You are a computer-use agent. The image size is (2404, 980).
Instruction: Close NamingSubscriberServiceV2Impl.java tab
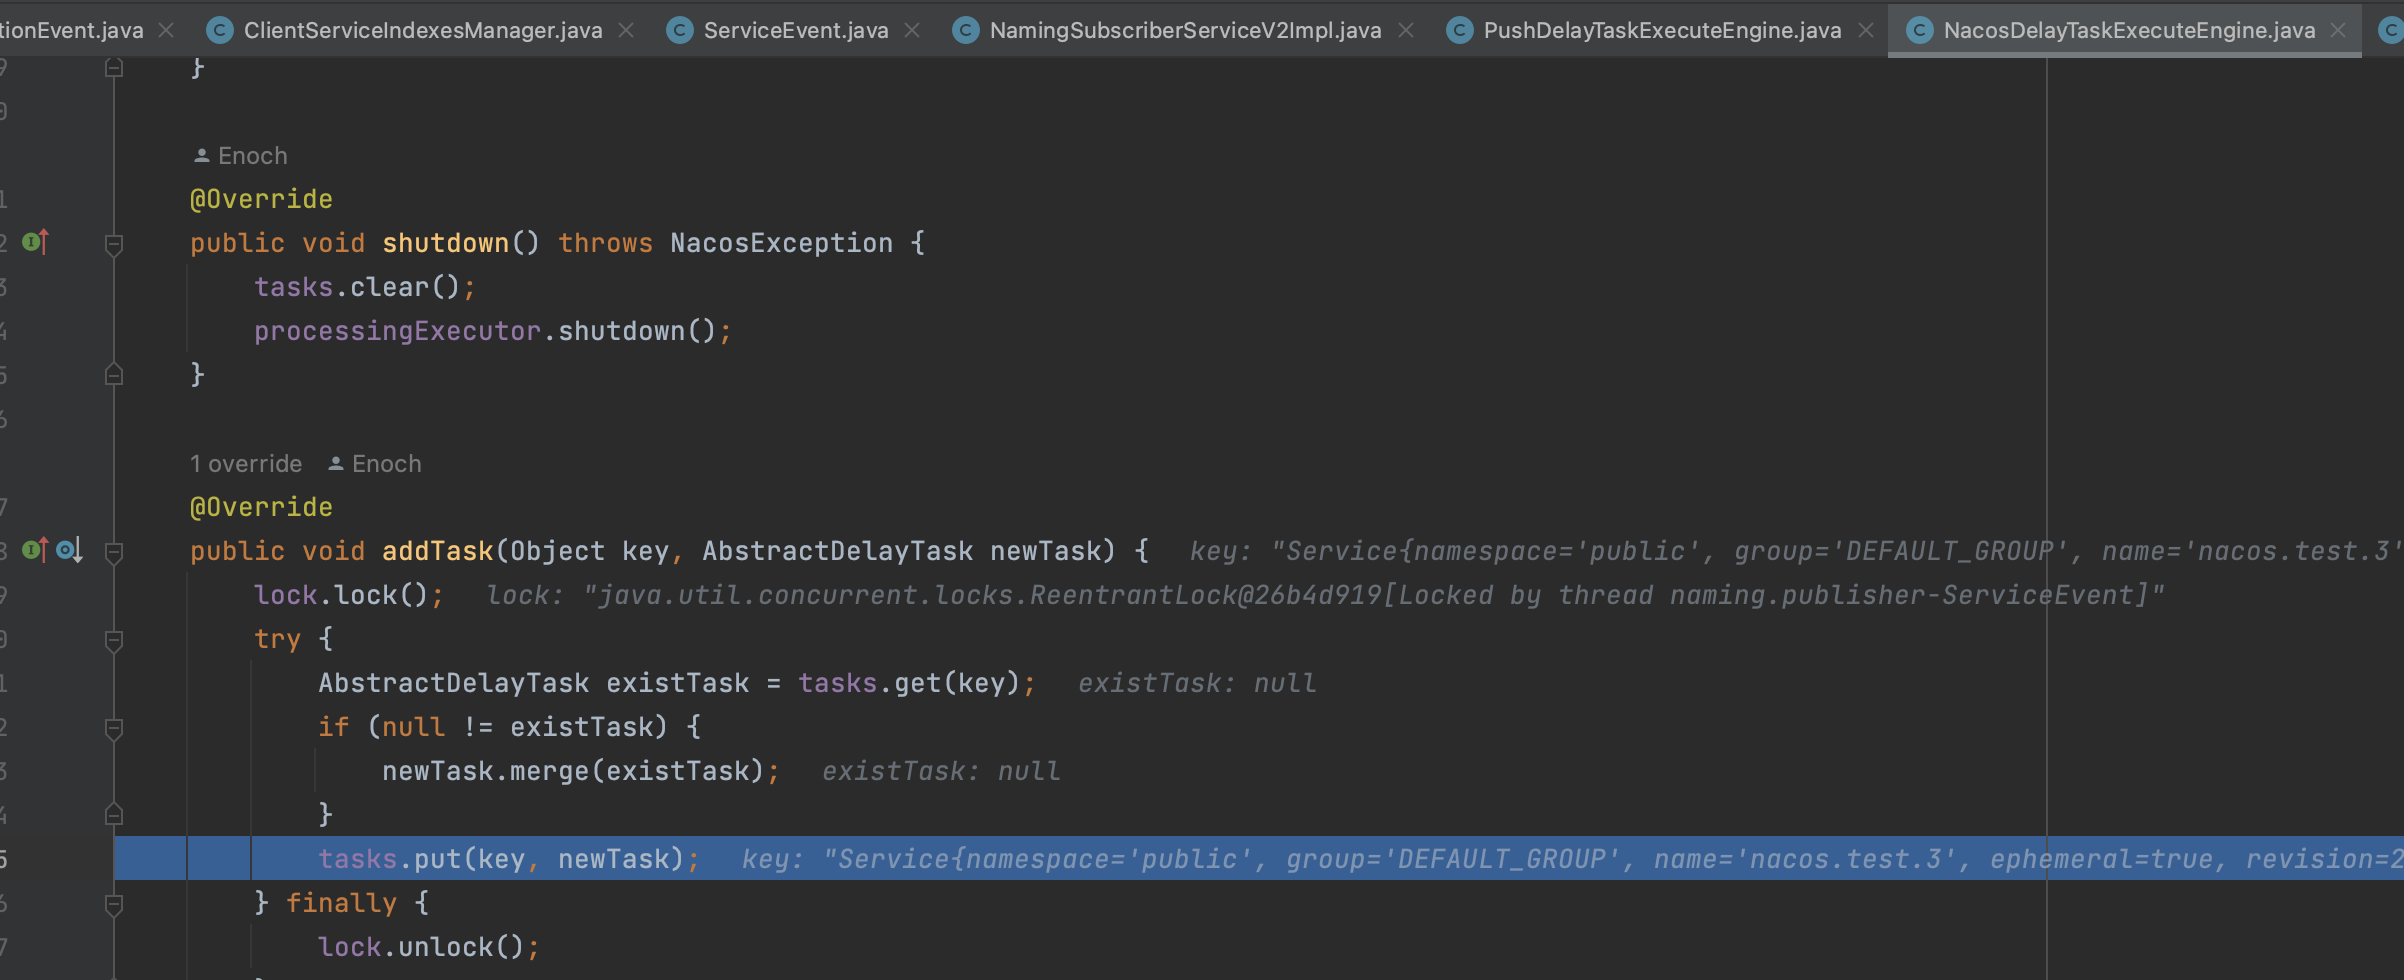[1406, 30]
